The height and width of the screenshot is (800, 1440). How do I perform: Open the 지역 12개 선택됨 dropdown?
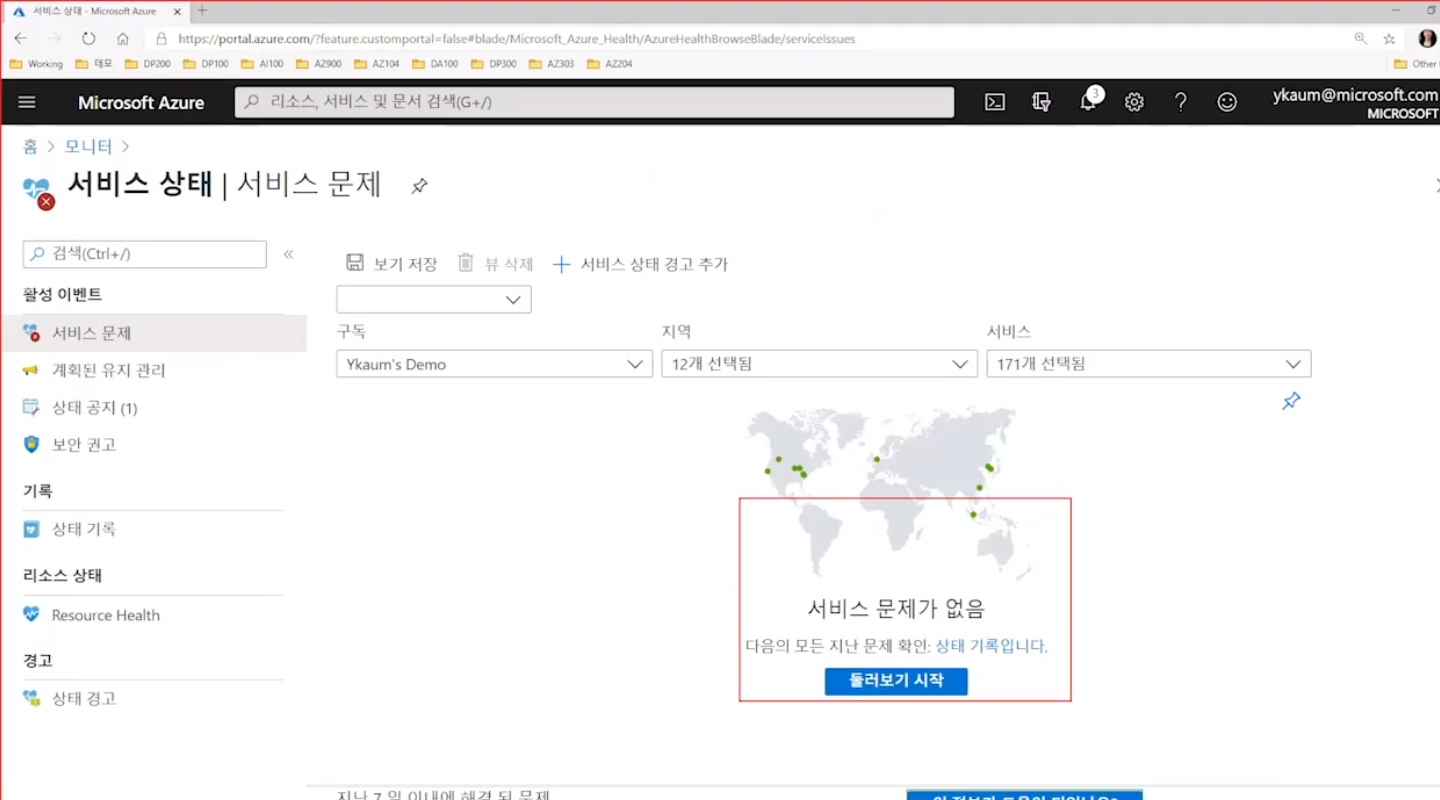(819, 364)
